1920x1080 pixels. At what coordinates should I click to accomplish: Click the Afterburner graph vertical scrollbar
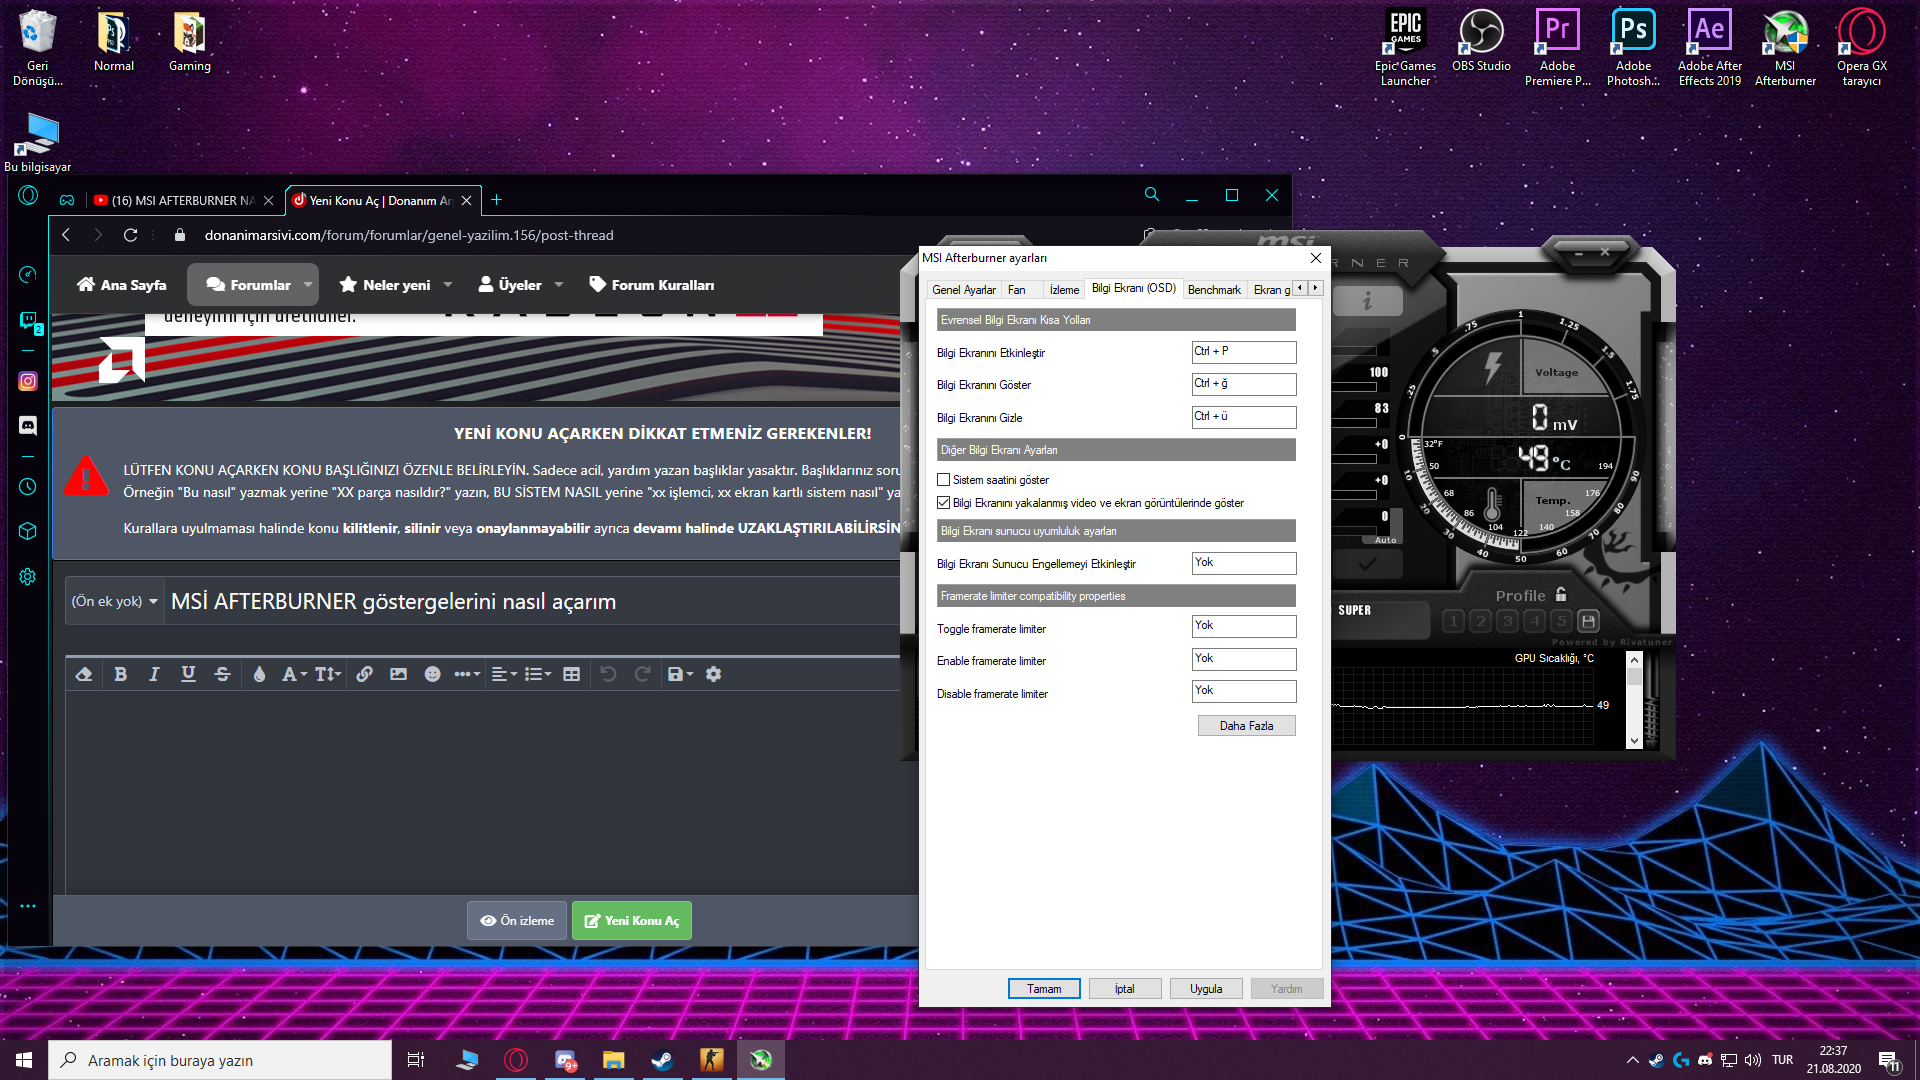tap(1634, 700)
